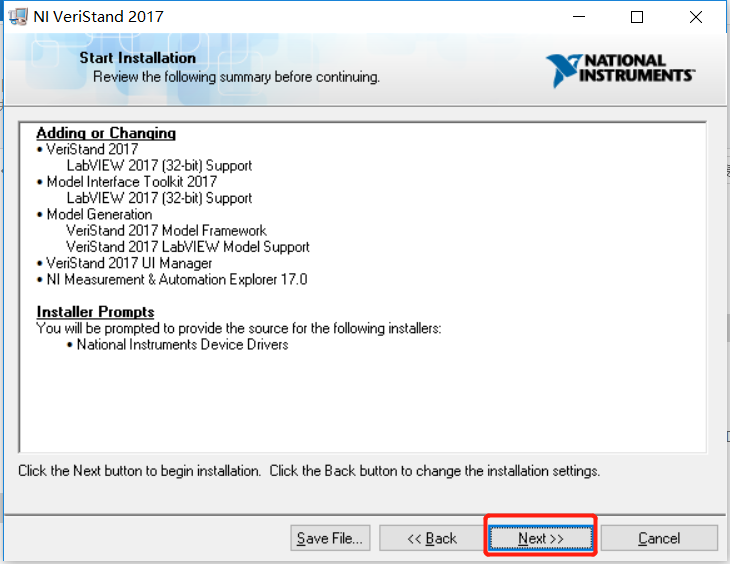Click the National Instruments logo
Screen dimensions: 730x564
click(620, 70)
